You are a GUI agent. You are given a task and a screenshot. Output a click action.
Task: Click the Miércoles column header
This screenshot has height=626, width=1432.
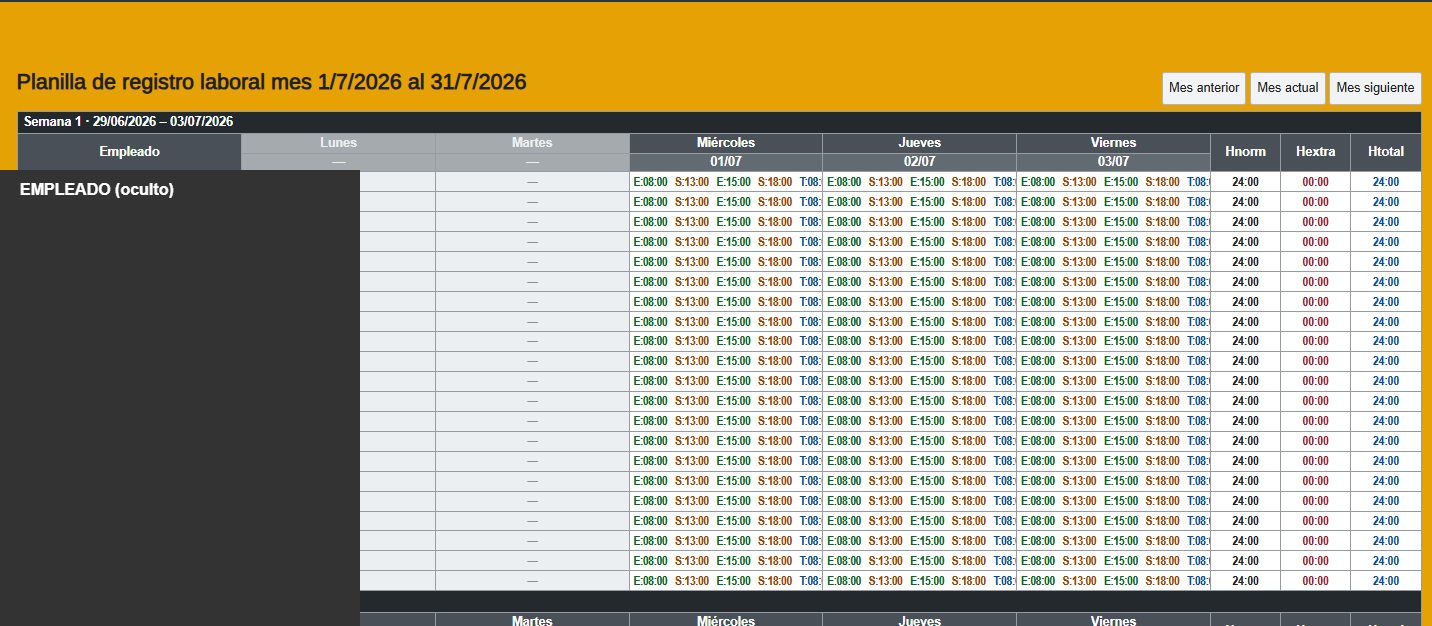point(726,143)
